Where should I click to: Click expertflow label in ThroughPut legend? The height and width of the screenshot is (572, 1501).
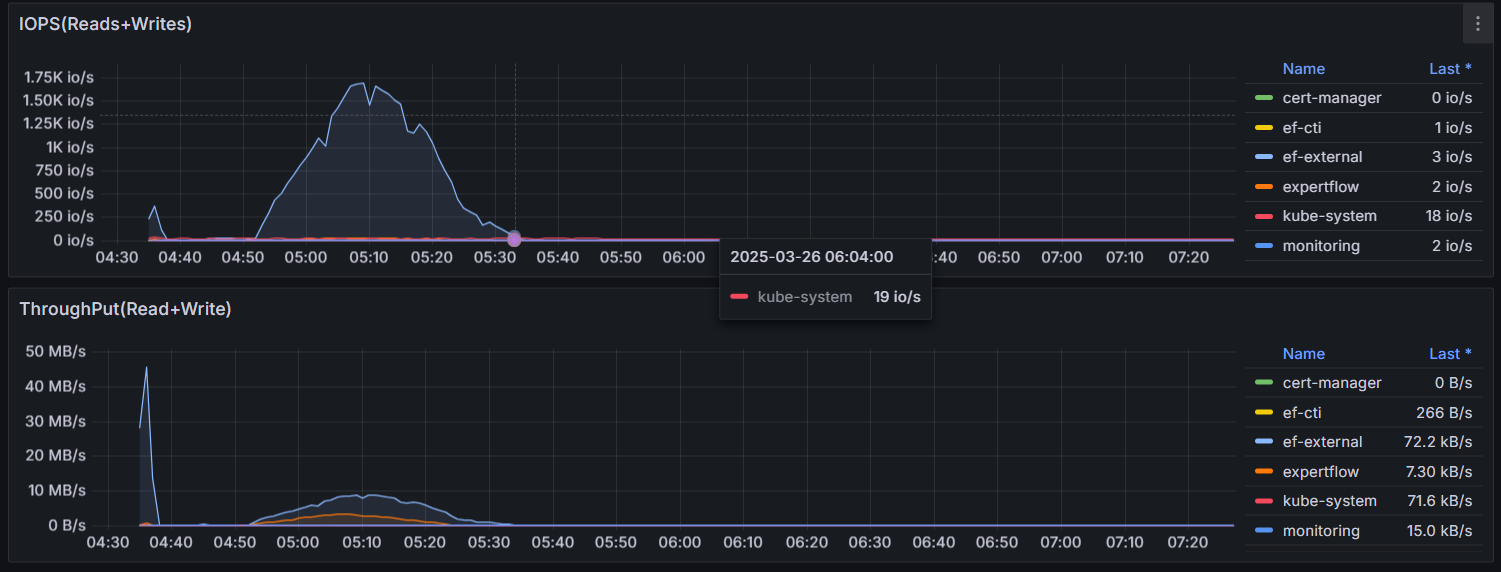[x=1320, y=472]
